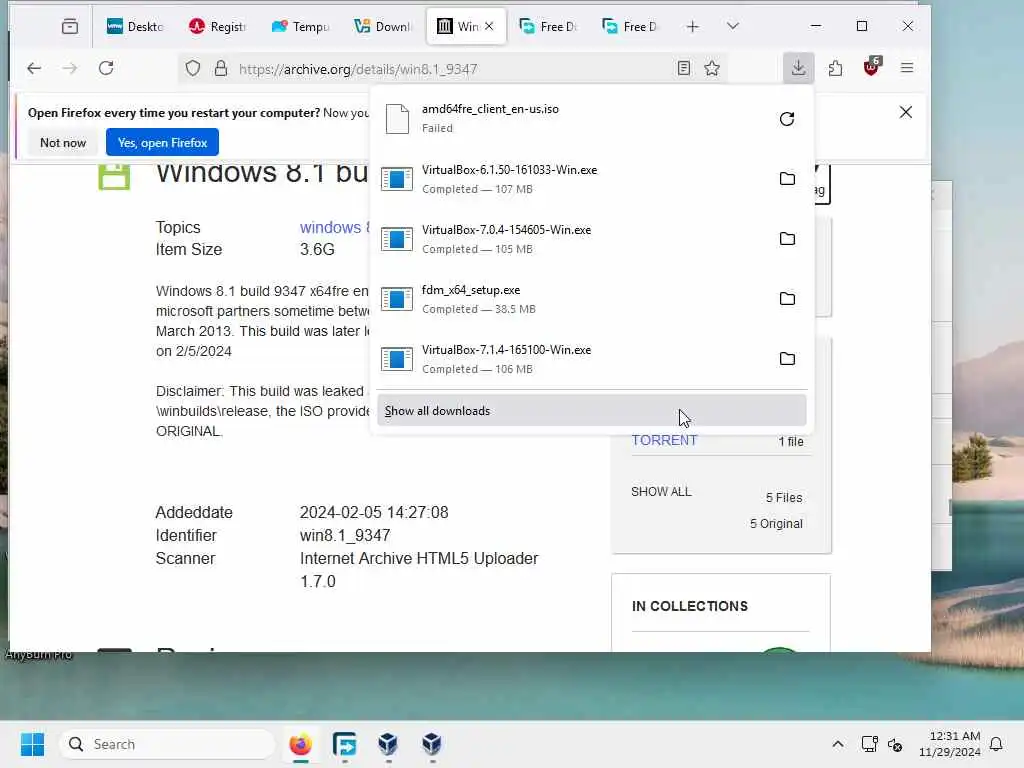This screenshot has width=1024, height=768.
Task: Dismiss the Firefox restart notification bar
Action: 906,112
